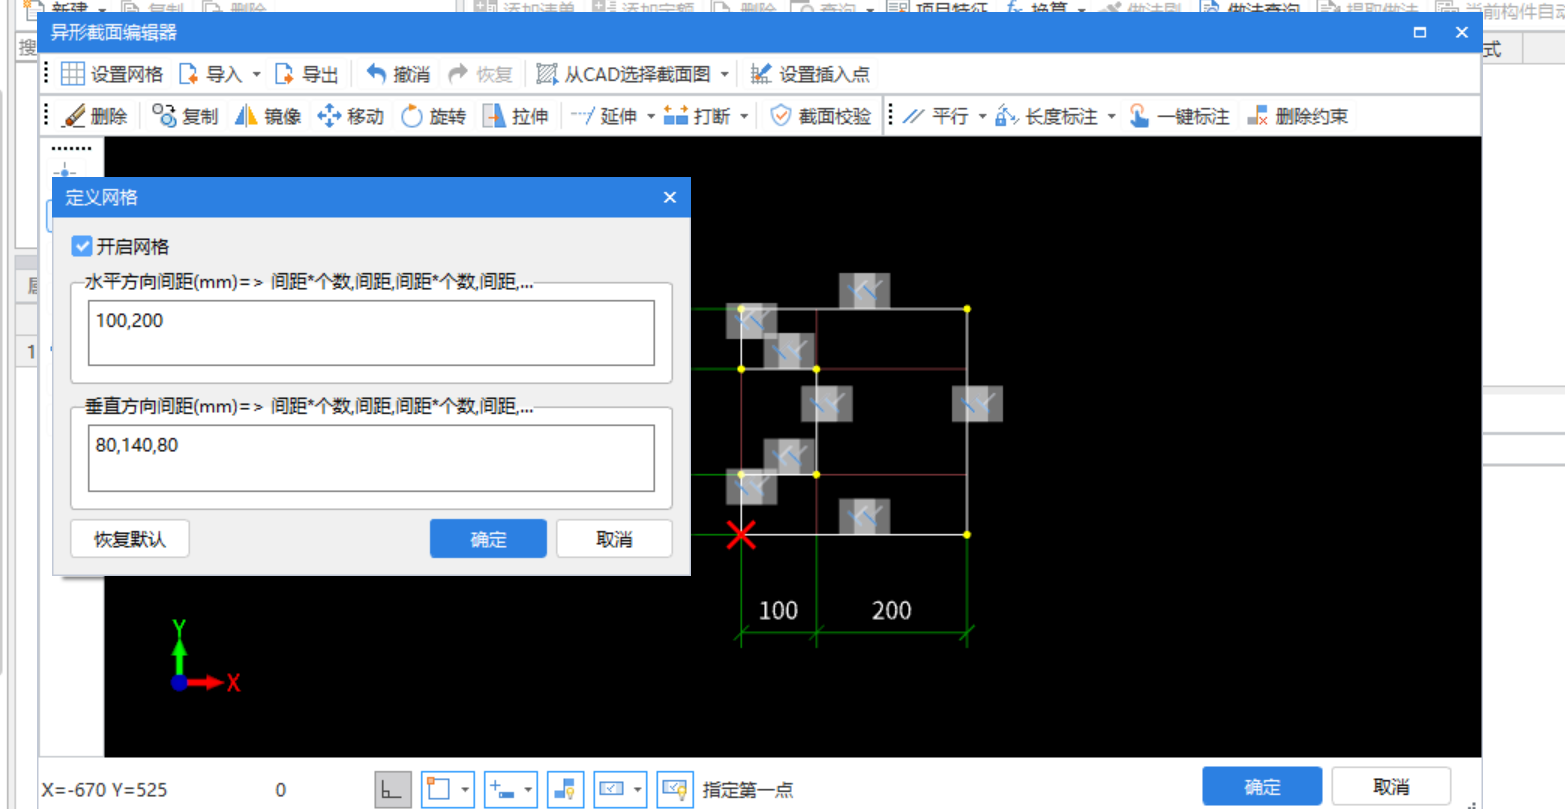Confirm the 定义网格 dialog with 确定
This screenshot has height=809, width=1565.
488,539
